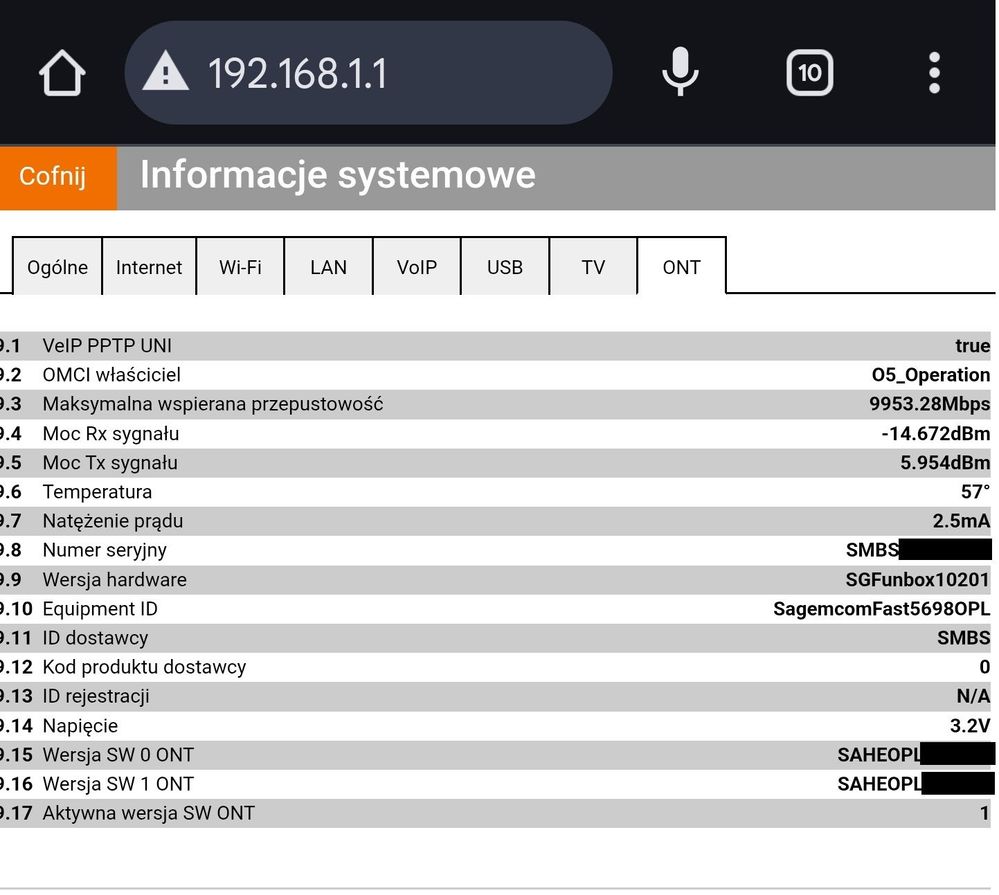Select the Wi-Fi tab
999x895 pixels.
coord(241,266)
